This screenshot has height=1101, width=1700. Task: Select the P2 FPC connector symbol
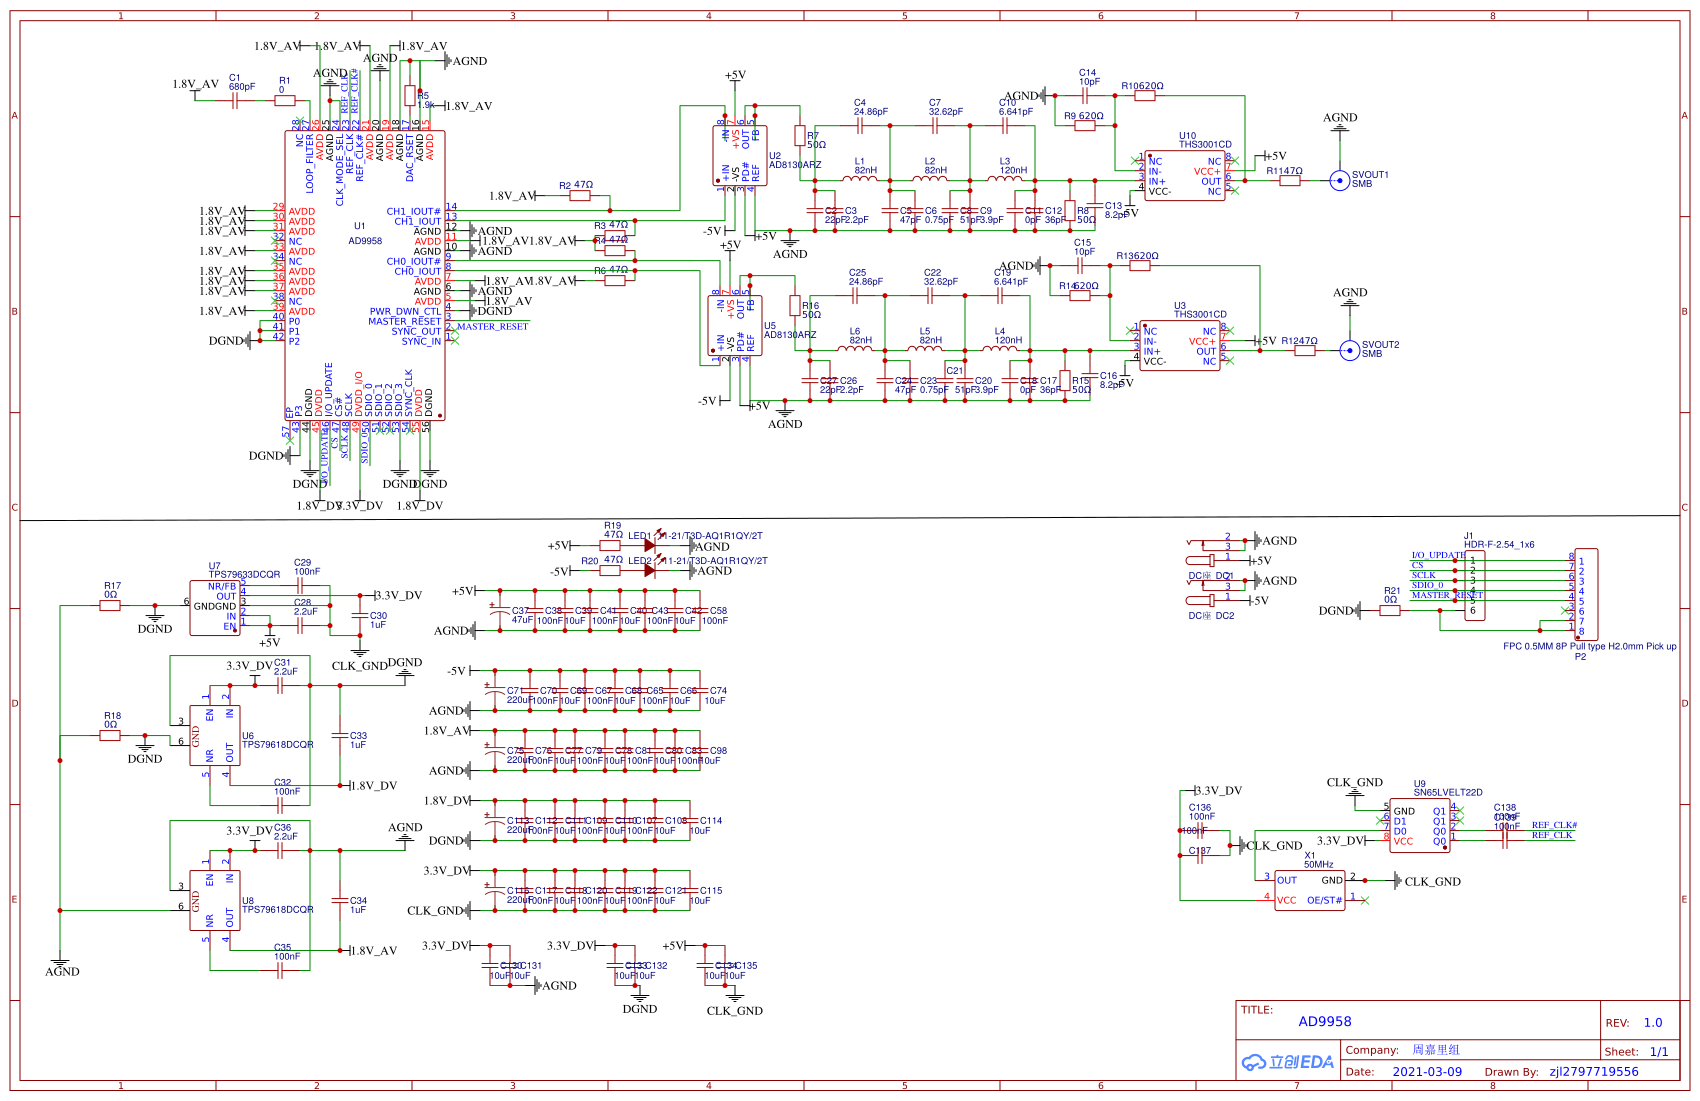pyautogui.click(x=1586, y=594)
